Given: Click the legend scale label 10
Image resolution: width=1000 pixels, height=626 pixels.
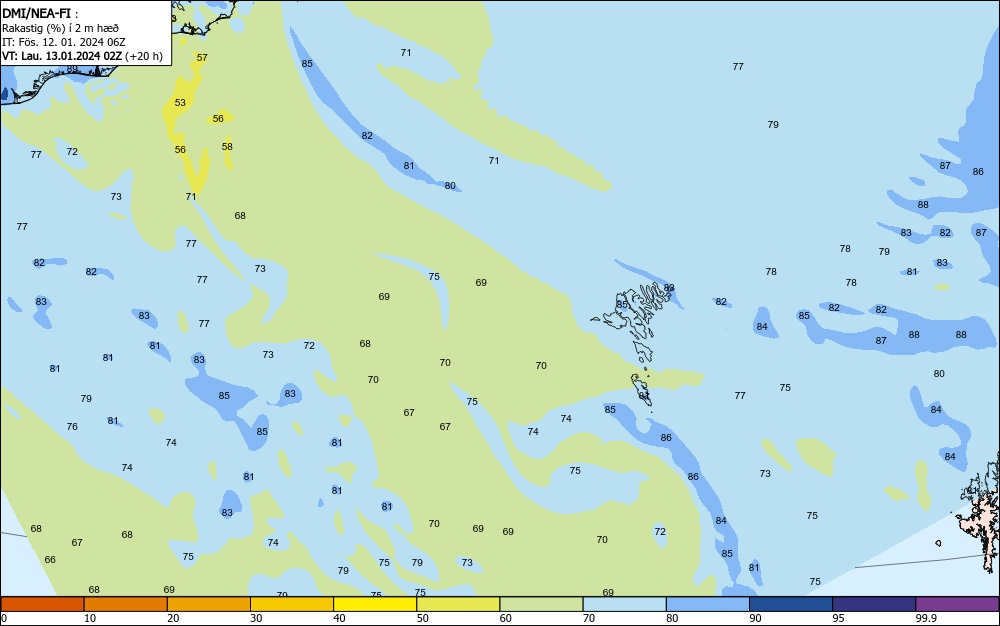Looking at the screenshot, I should pos(90,618).
